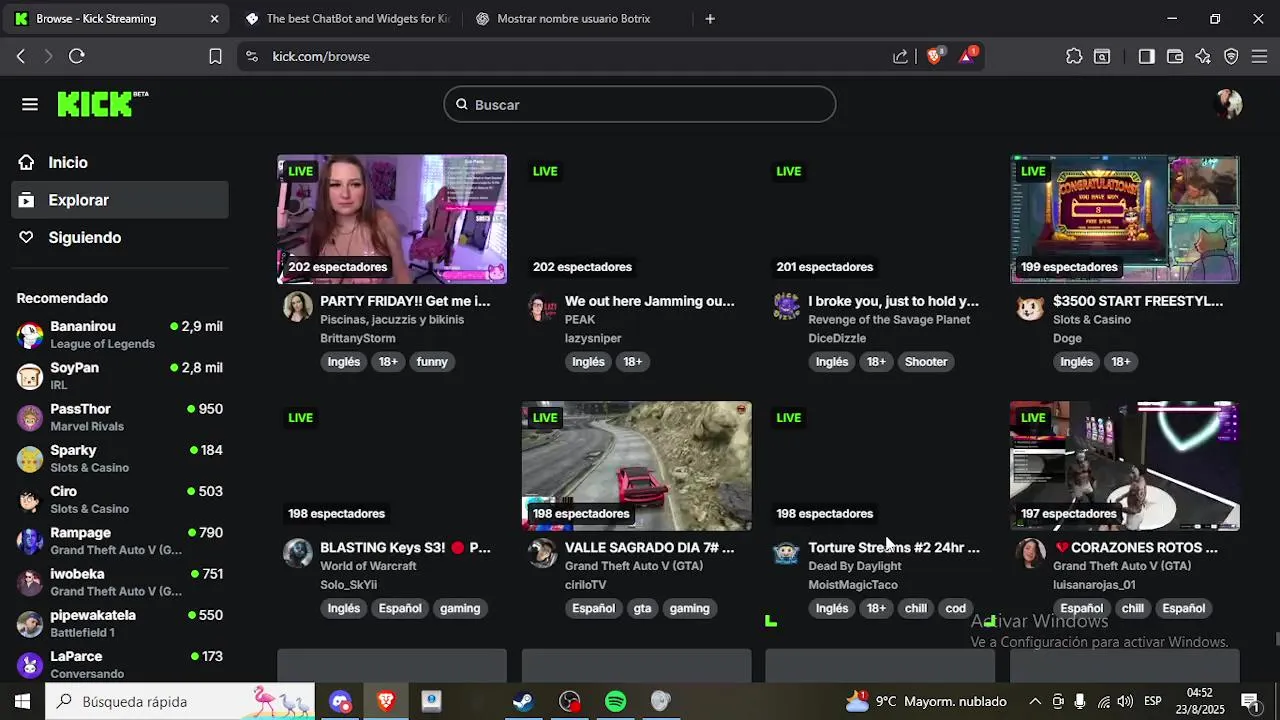Open CORAZONES ROTOS stream thumbnail
The width and height of the screenshot is (1280, 720).
pyautogui.click(x=1125, y=466)
